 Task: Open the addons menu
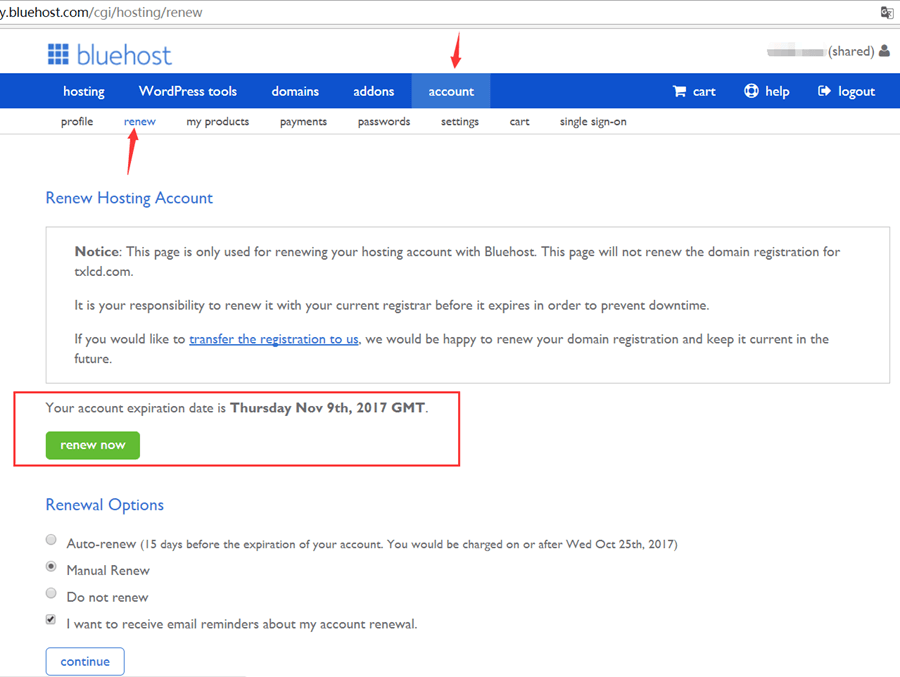373,91
